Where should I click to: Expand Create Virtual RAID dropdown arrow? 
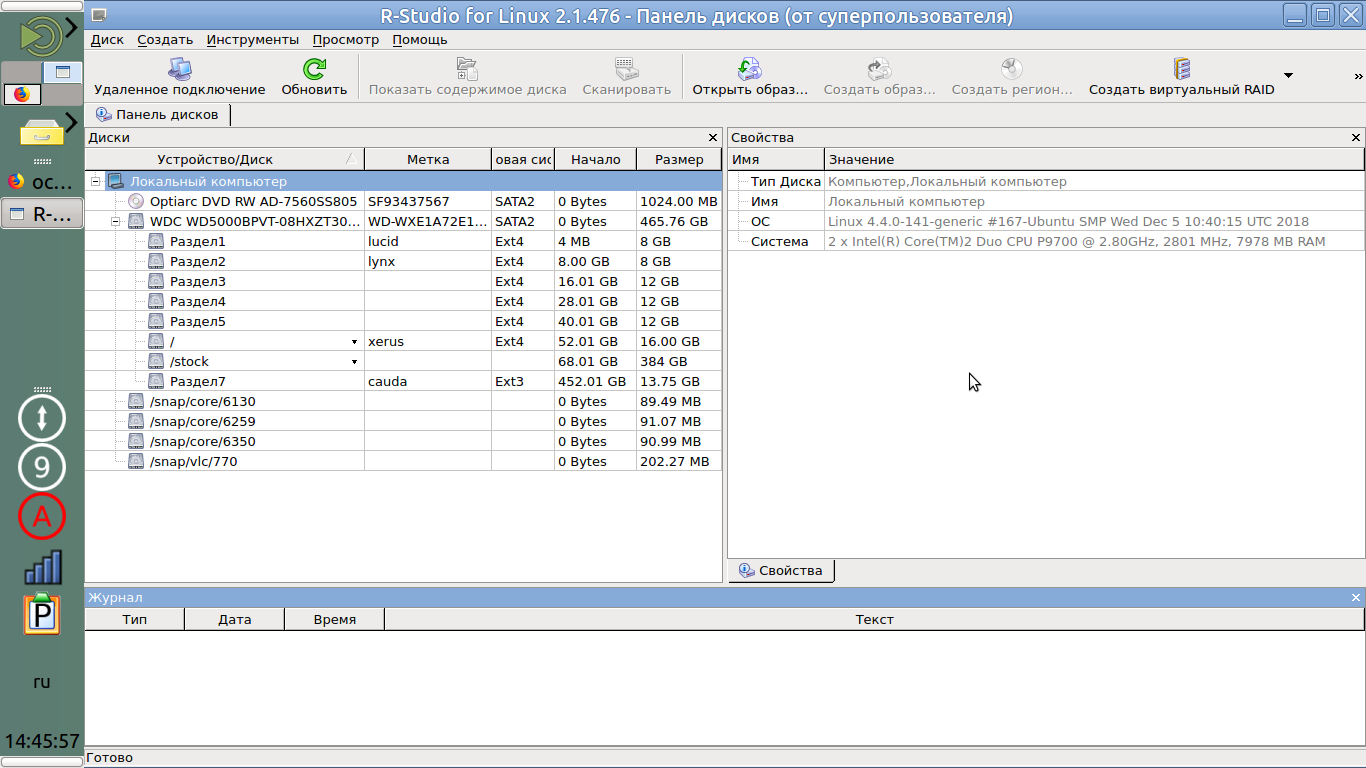pos(1288,75)
